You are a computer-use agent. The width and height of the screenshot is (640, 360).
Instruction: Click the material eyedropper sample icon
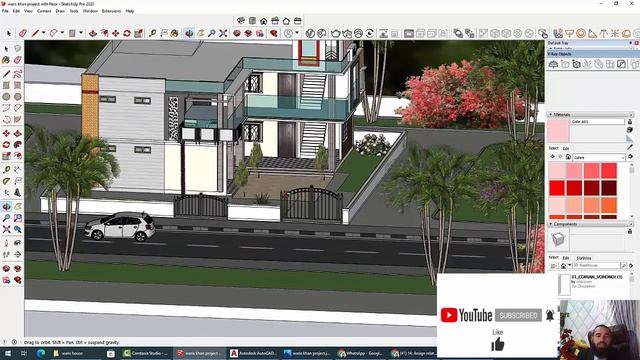pos(630,147)
